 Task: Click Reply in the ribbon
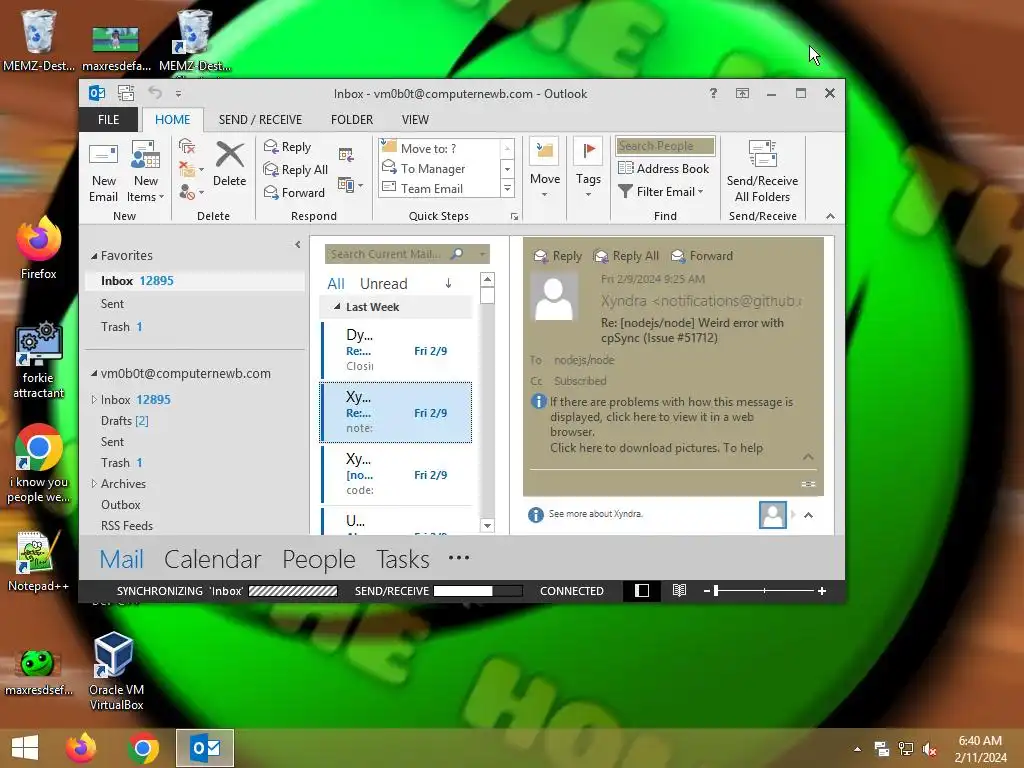(287, 147)
